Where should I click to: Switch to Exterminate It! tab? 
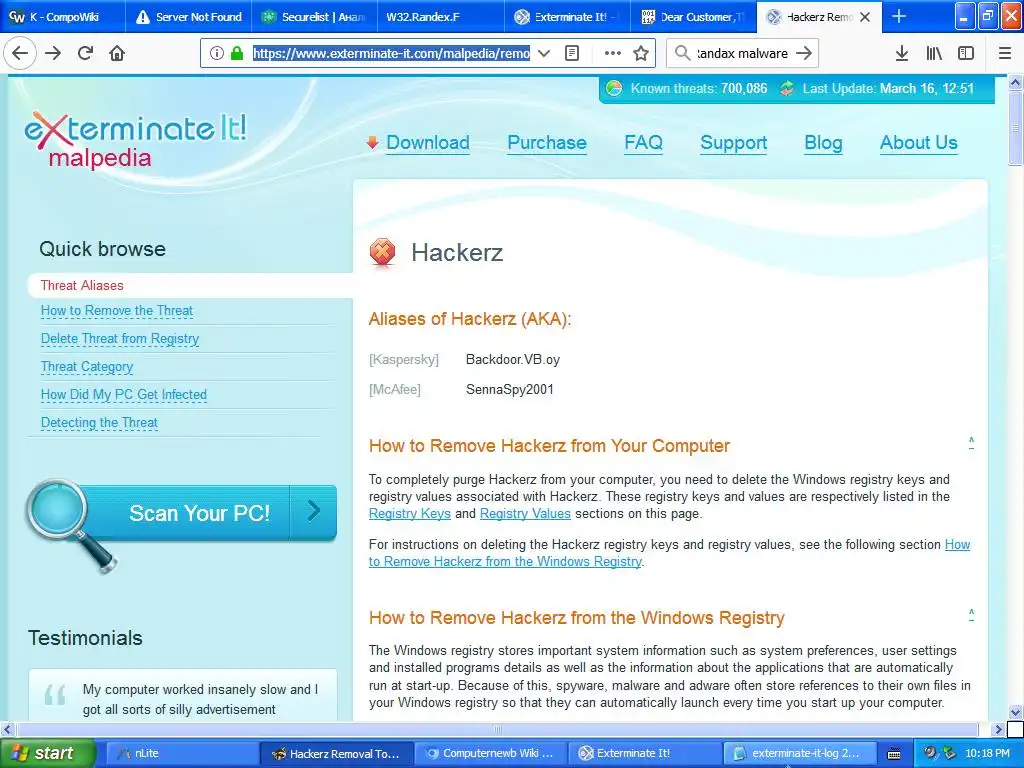[x=567, y=17]
